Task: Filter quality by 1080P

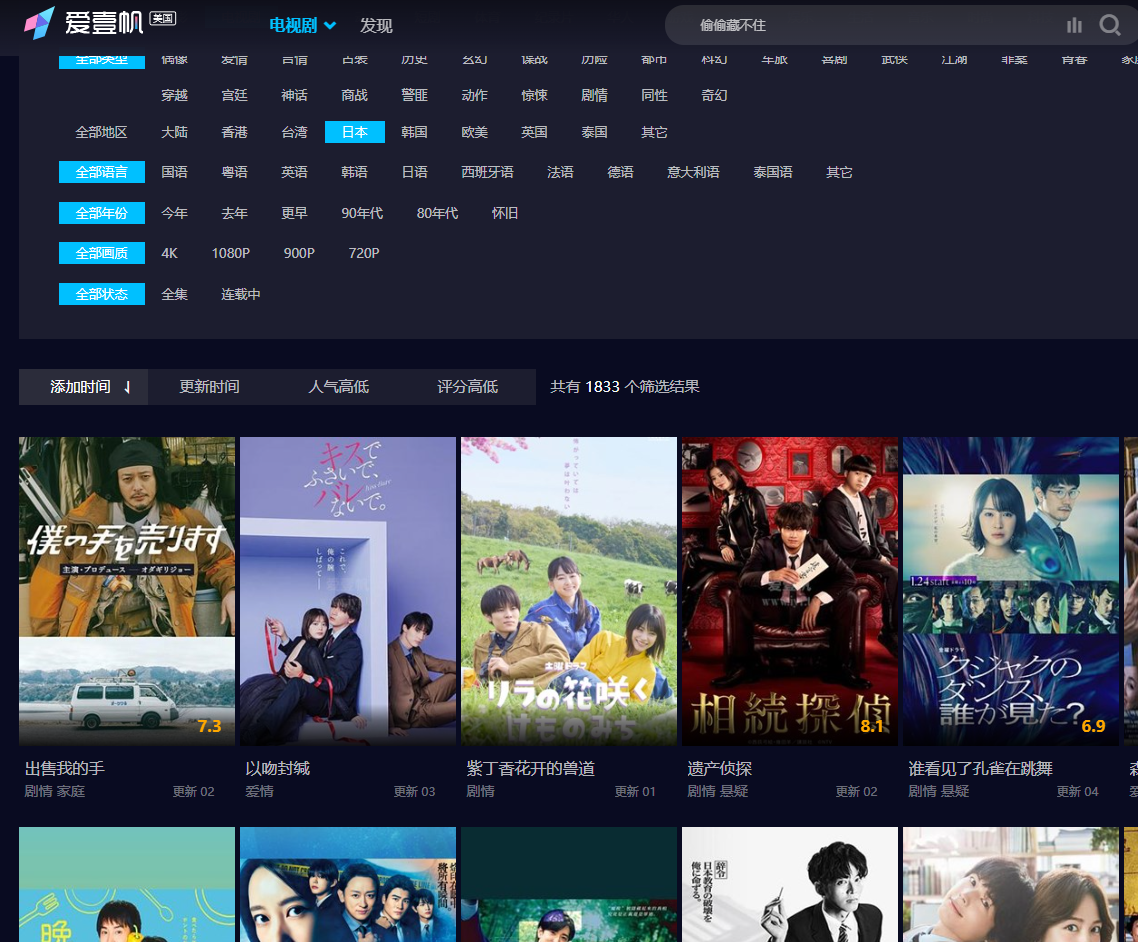Action: [x=231, y=253]
